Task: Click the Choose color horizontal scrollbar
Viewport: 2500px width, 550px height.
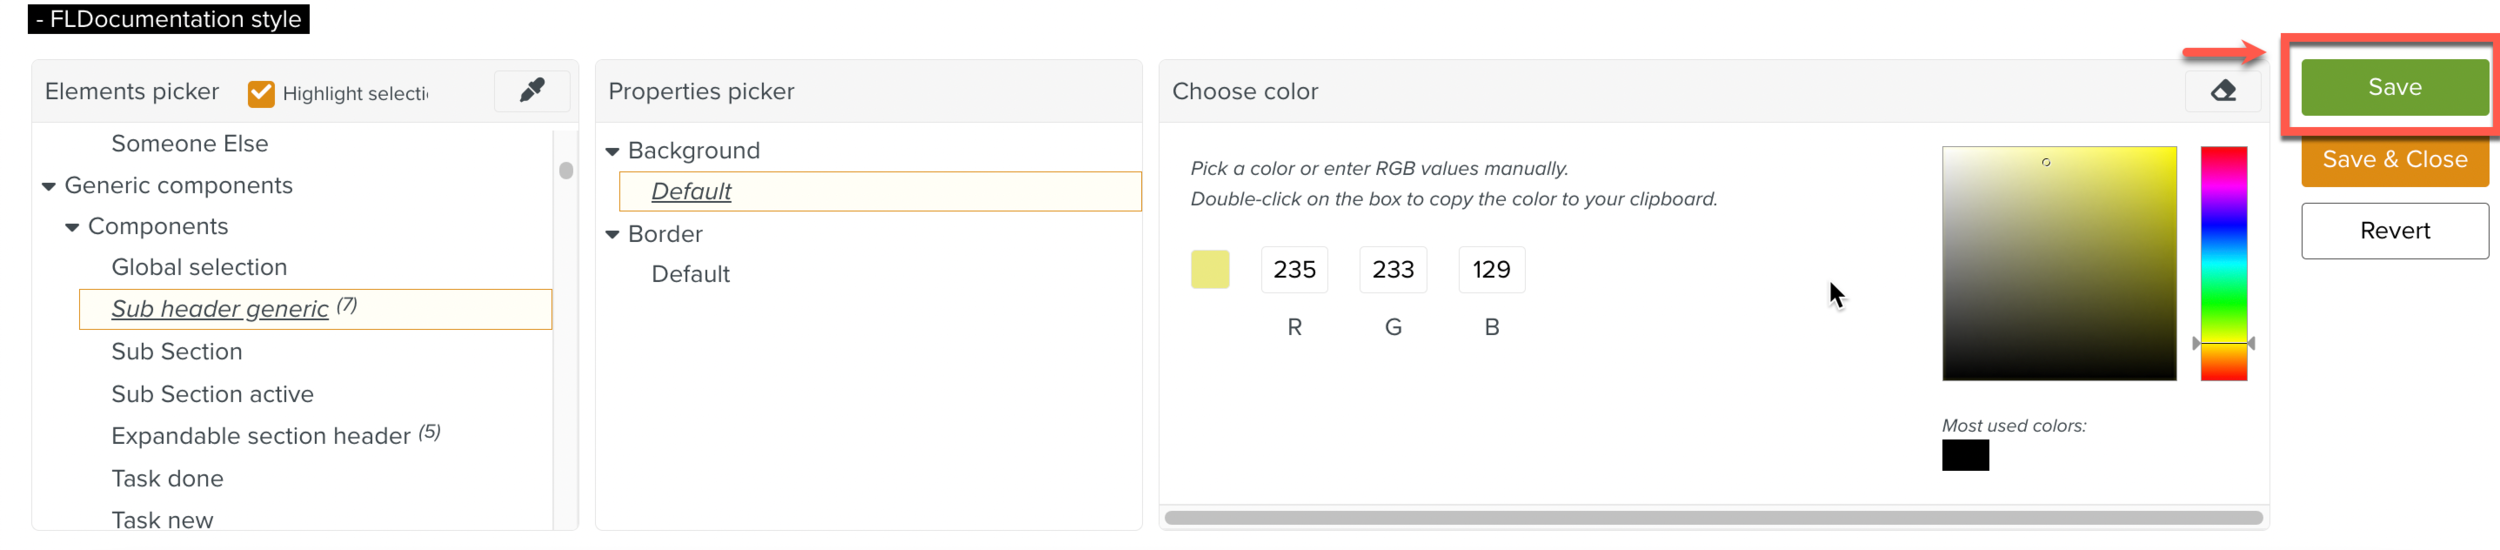Action: click(1712, 518)
